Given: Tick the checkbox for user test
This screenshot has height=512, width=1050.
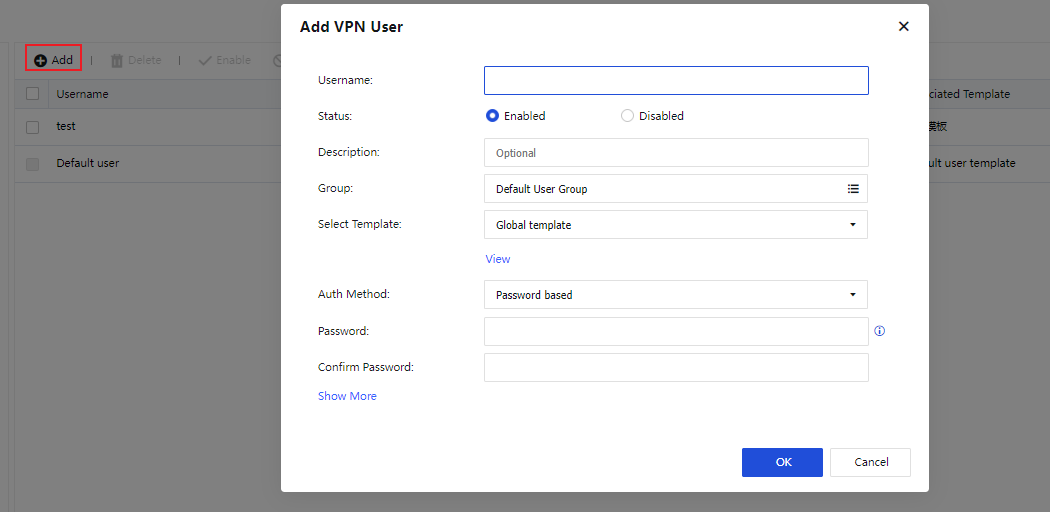Looking at the screenshot, I should tap(33, 127).
